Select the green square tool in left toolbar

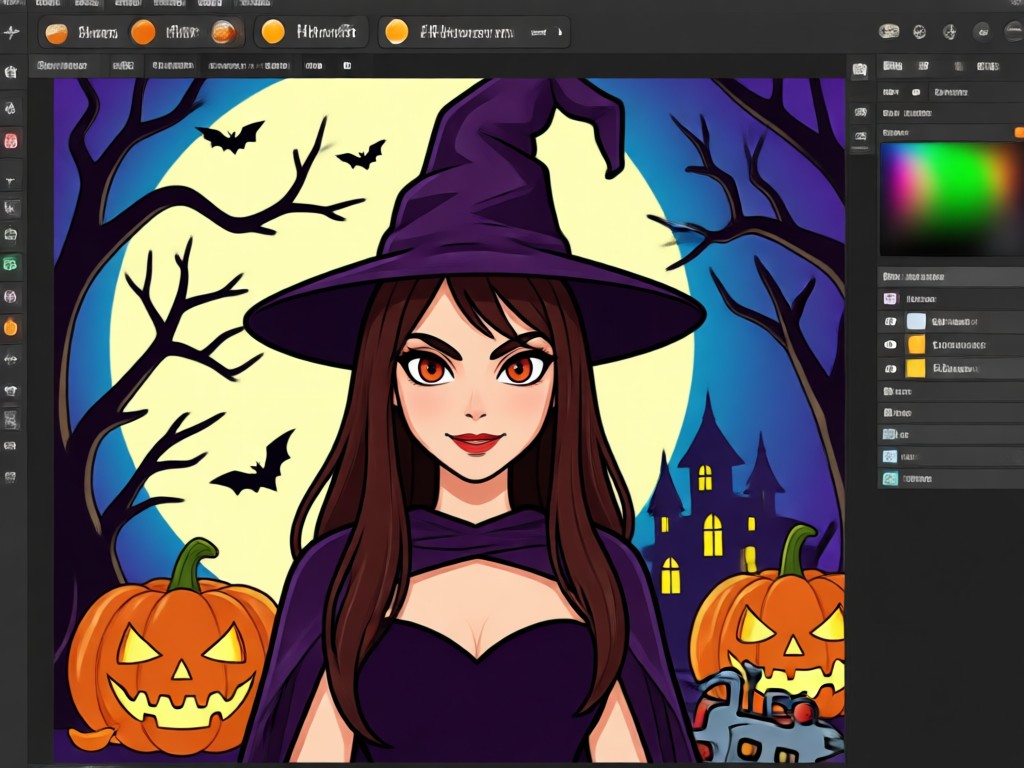(x=10, y=264)
